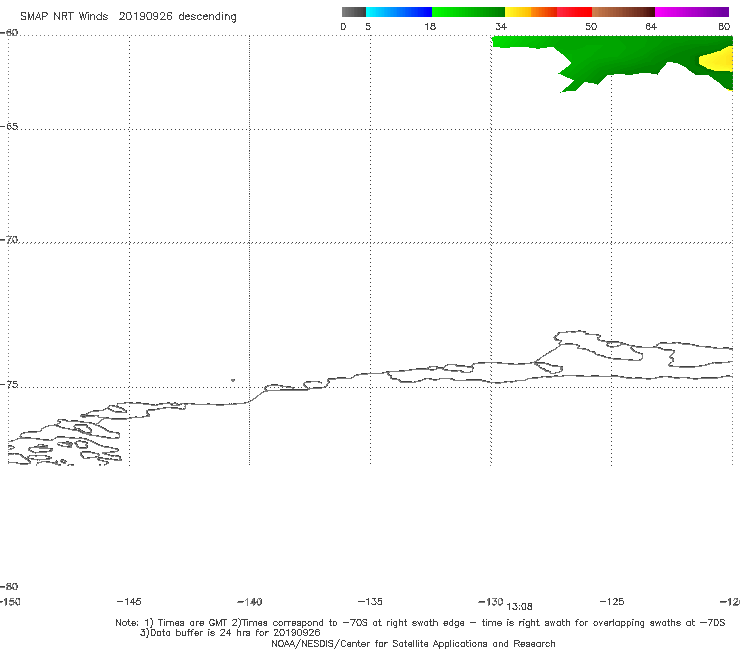740x650 pixels.
Task: Pick the brown segment of the color bar
Action: (x=623, y=12)
